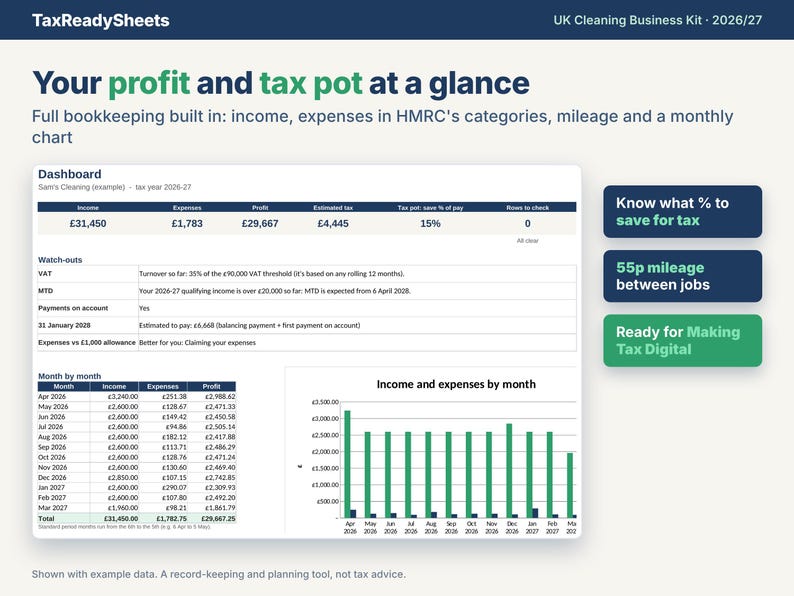Click the 'Month by month' heading
The height and width of the screenshot is (596, 794).
[x=69, y=376]
